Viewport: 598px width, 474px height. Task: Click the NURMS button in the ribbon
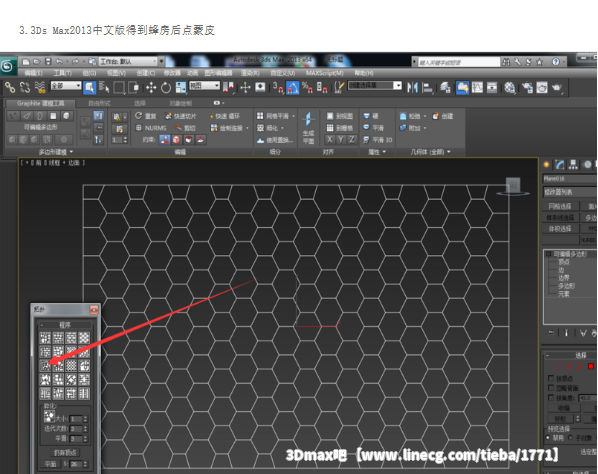coord(151,128)
